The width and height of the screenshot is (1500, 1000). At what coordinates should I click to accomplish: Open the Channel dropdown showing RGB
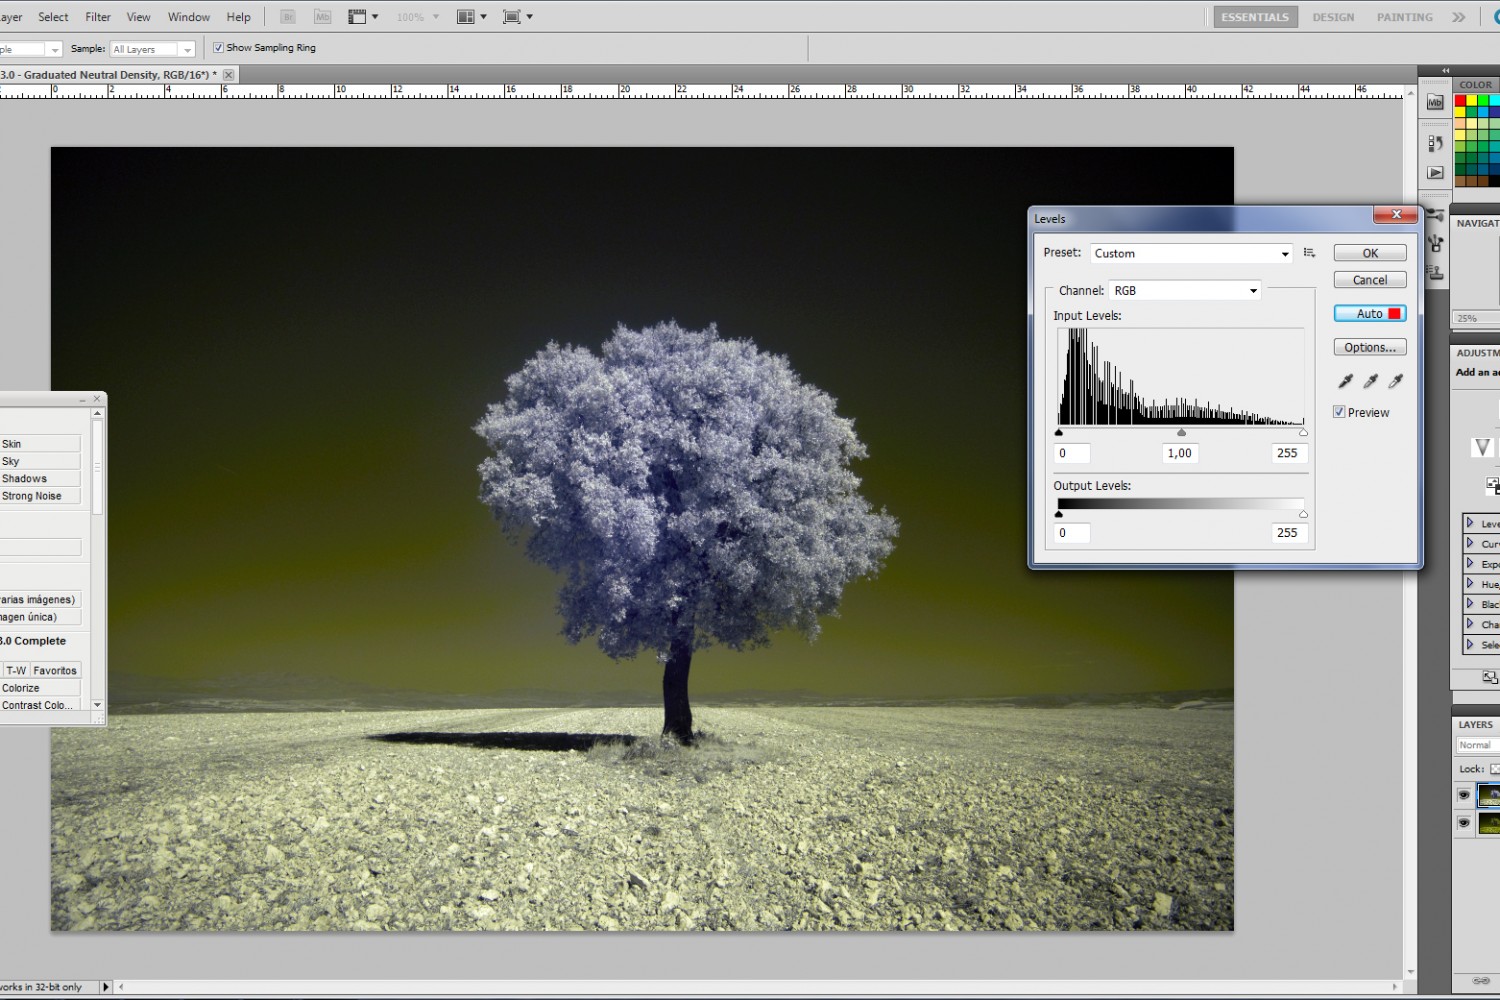1185,291
